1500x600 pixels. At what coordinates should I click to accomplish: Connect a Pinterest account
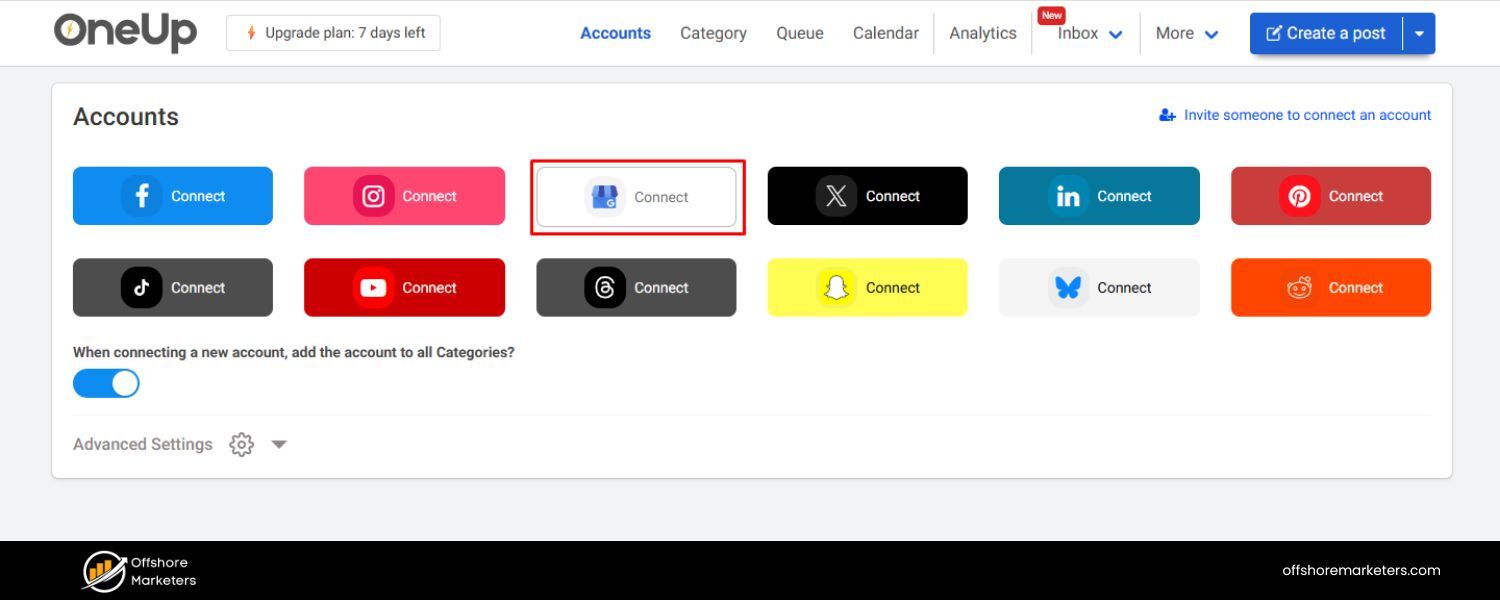tap(1330, 196)
